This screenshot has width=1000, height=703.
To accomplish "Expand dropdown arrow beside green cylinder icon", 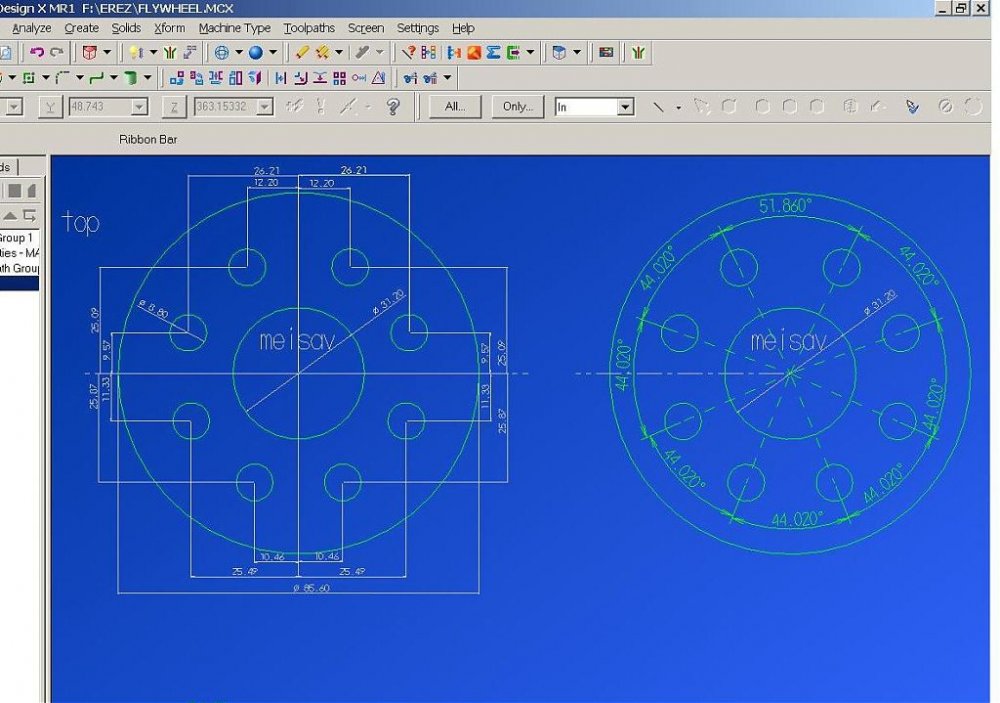I will tap(147, 78).
